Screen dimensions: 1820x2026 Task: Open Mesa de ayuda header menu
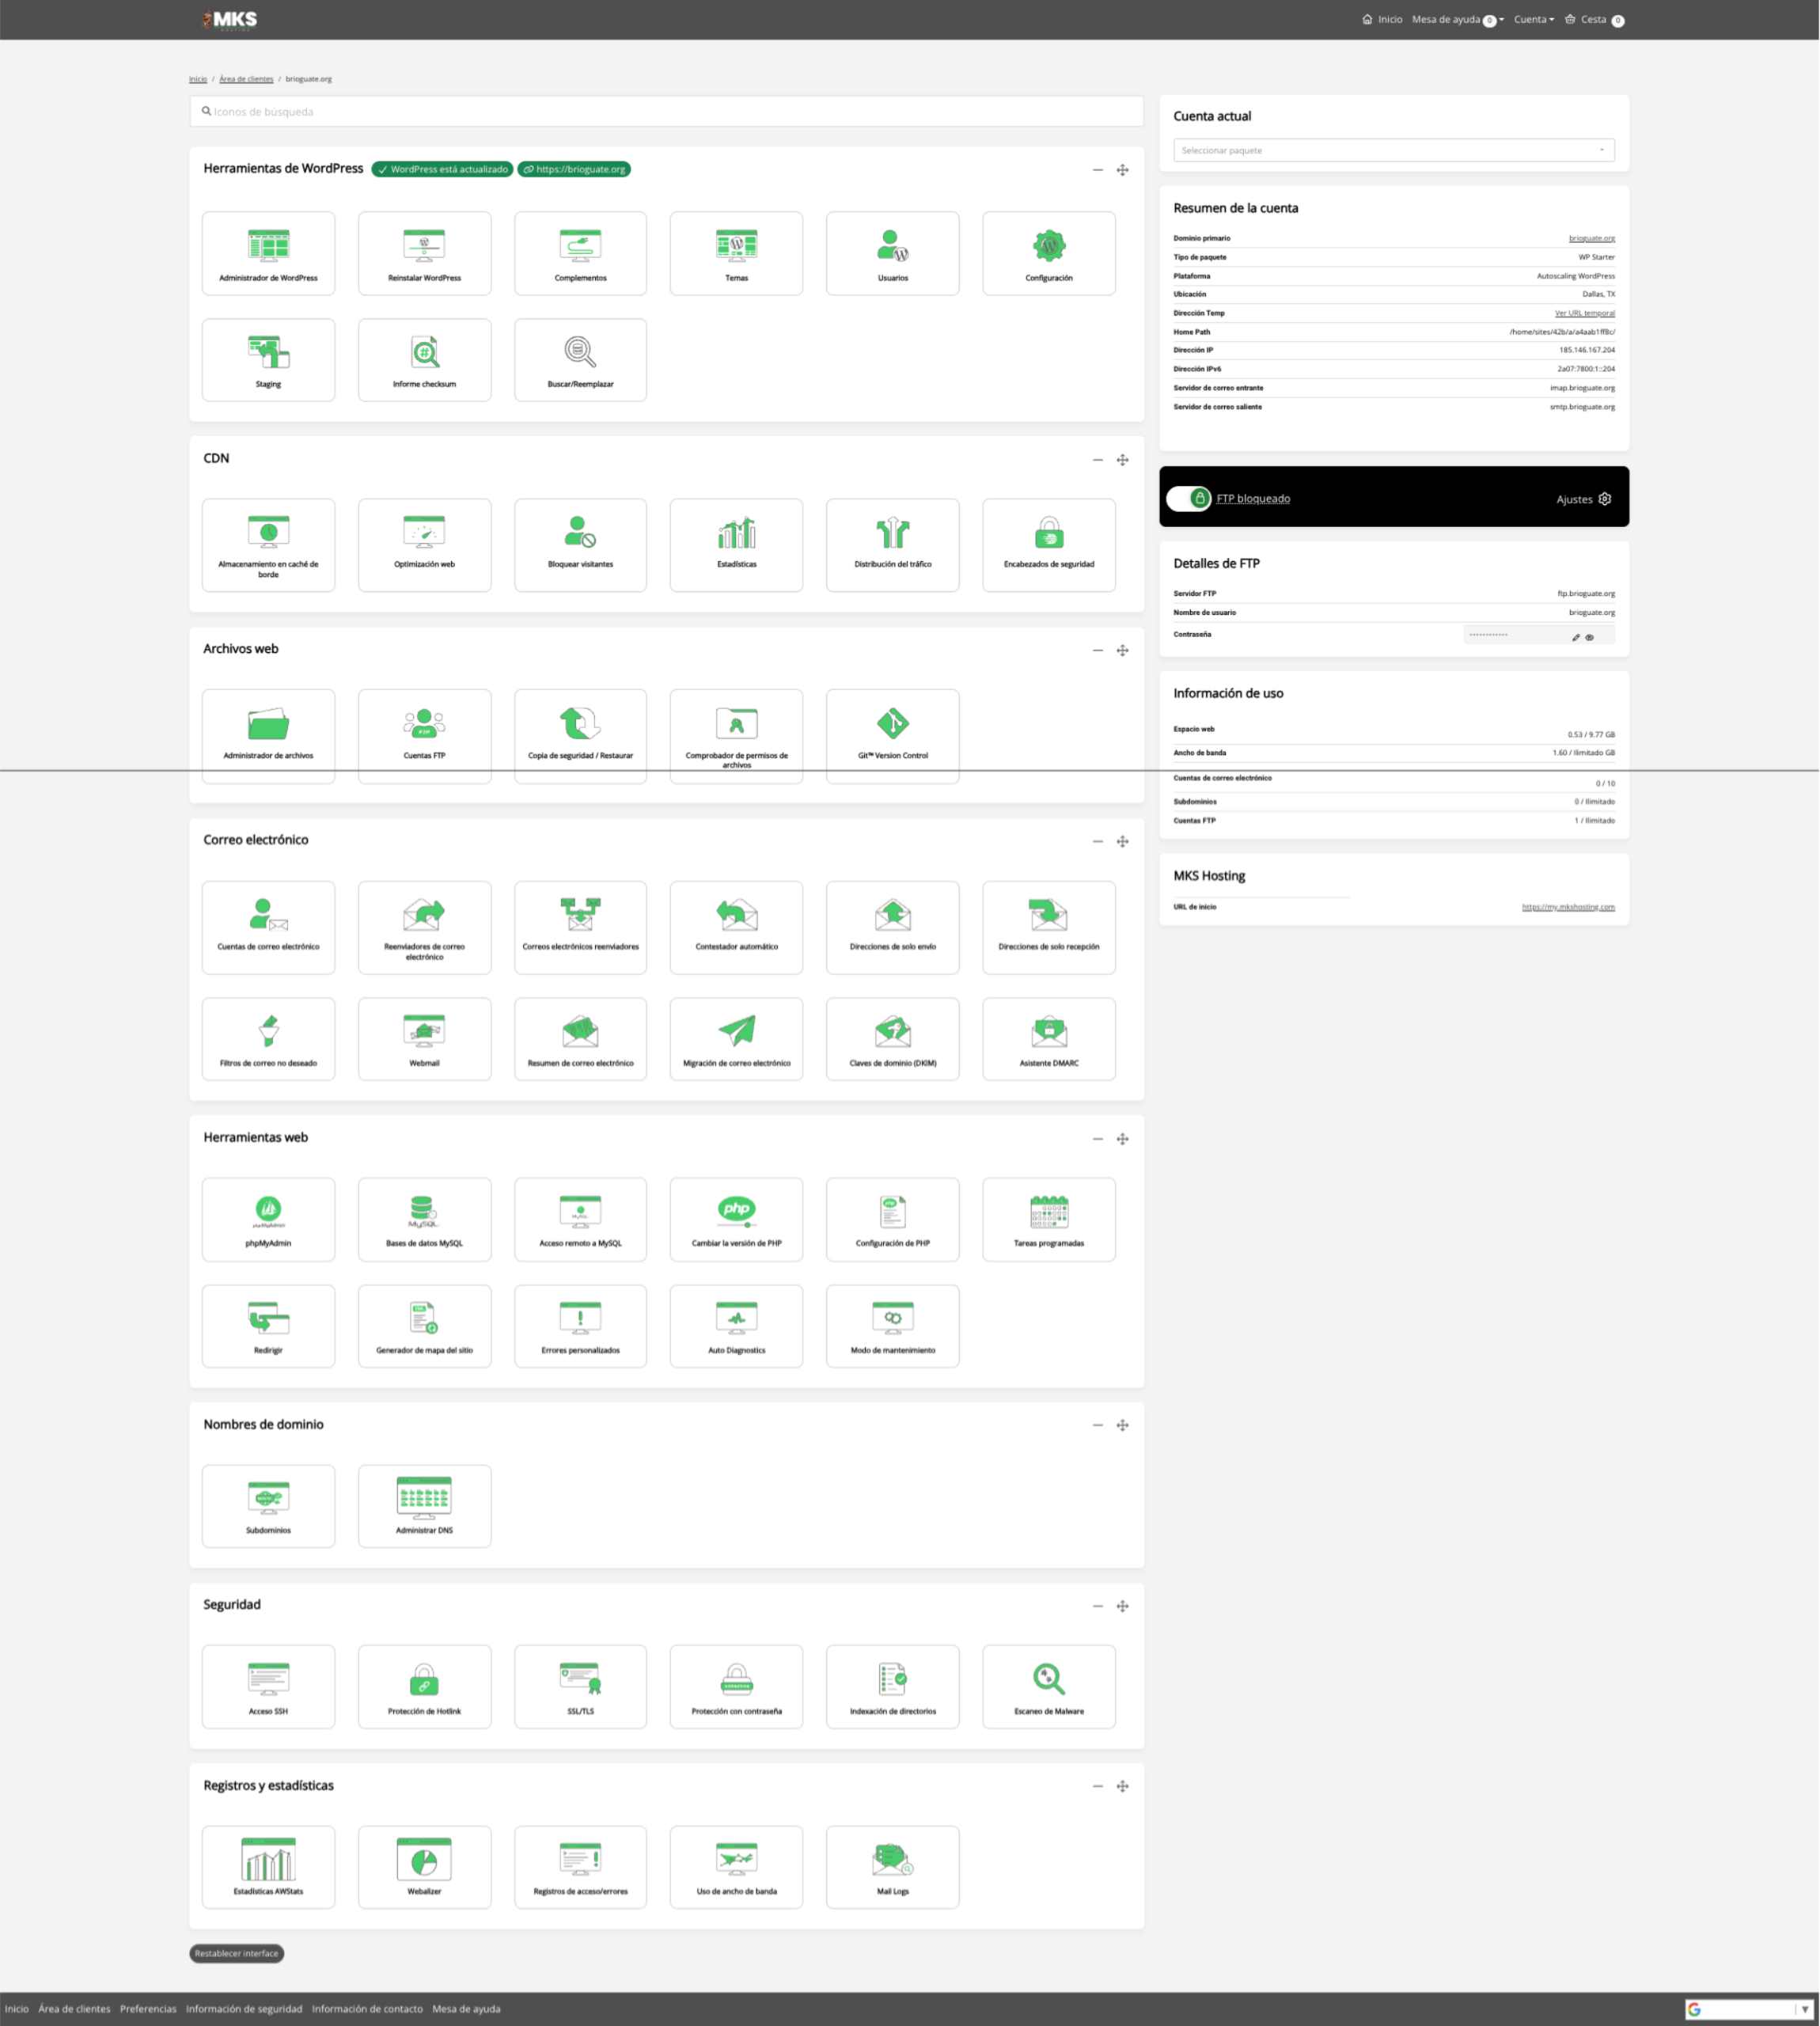pos(1458,19)
